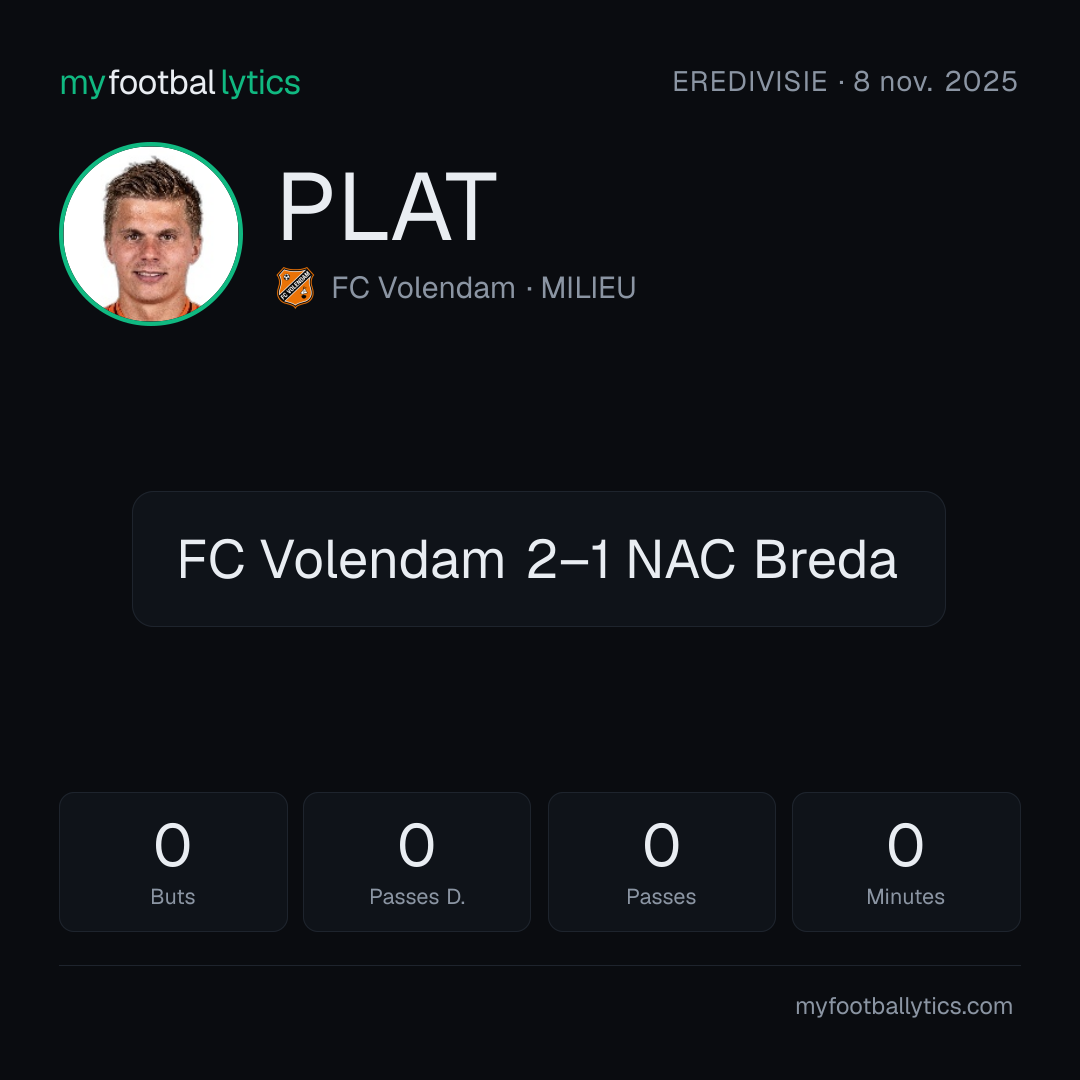Image resolution: width=1080 pixels, height=1080 pixels.
Task: Click the myfootballytics logo
Action: (180, 83)
